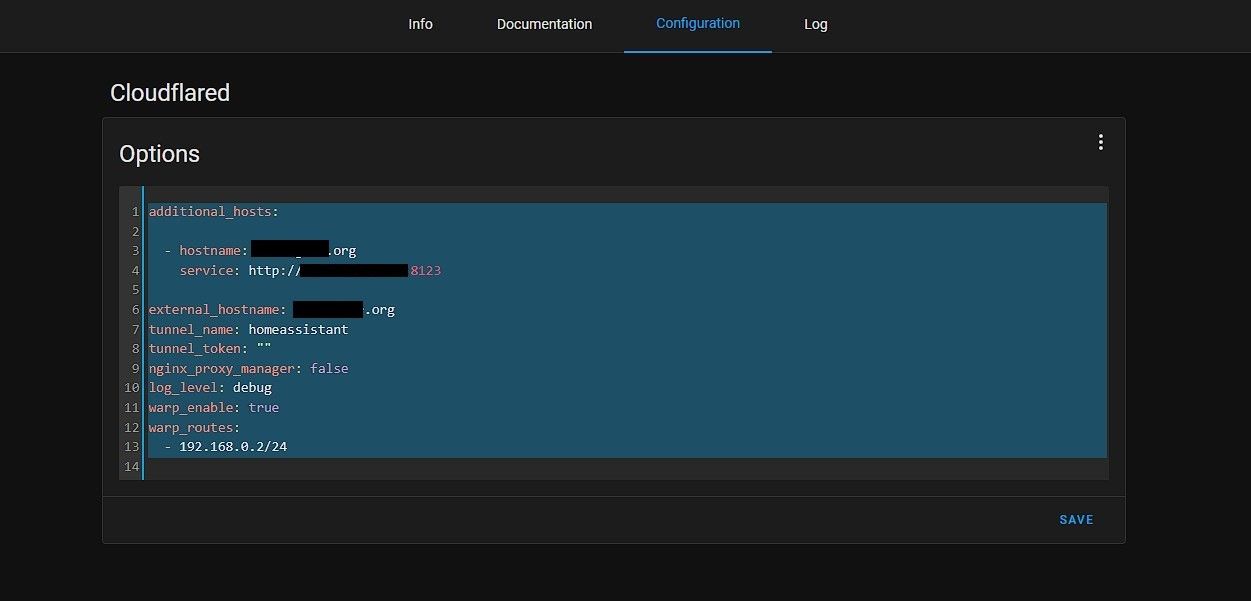1251x601 pixels.
Task: Click the 192.168.0.2/24 route entry
Action: (x=233, y=447)
